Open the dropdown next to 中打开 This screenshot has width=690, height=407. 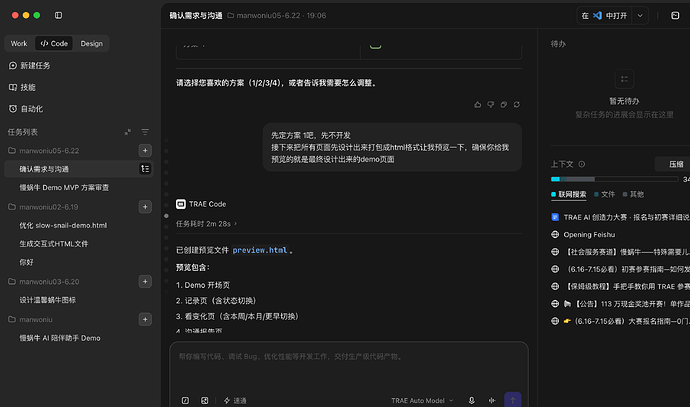pyautogui.click(x=640, y=15)
